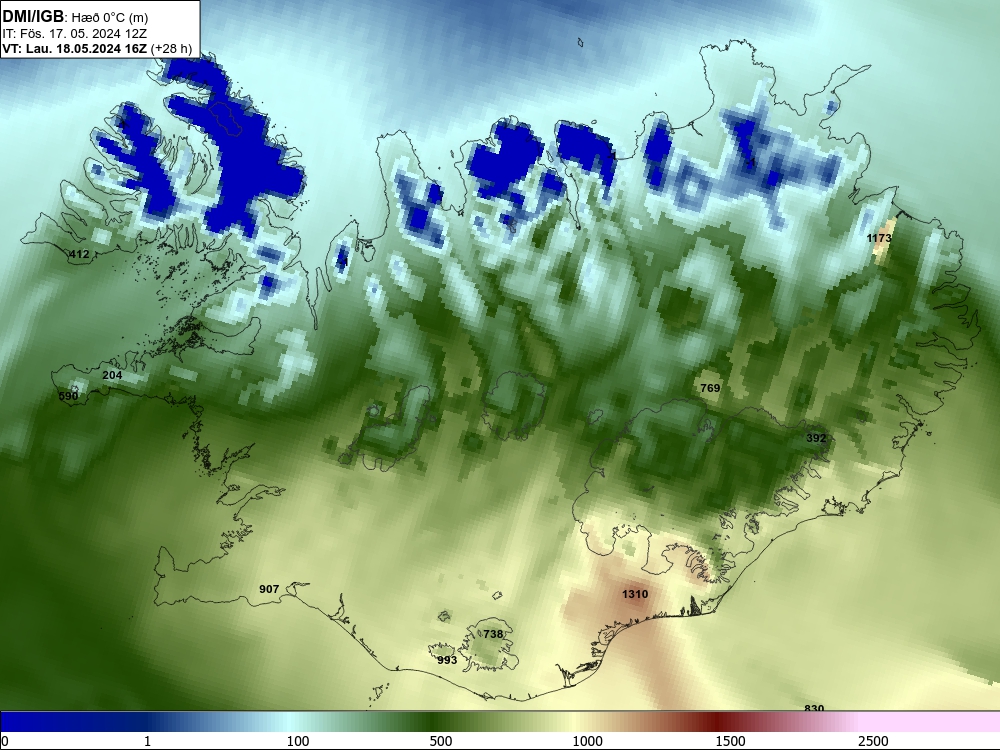Click the 0 tick label on the color scale
This screenshot has width=1000, height=750.
(6, 741)
